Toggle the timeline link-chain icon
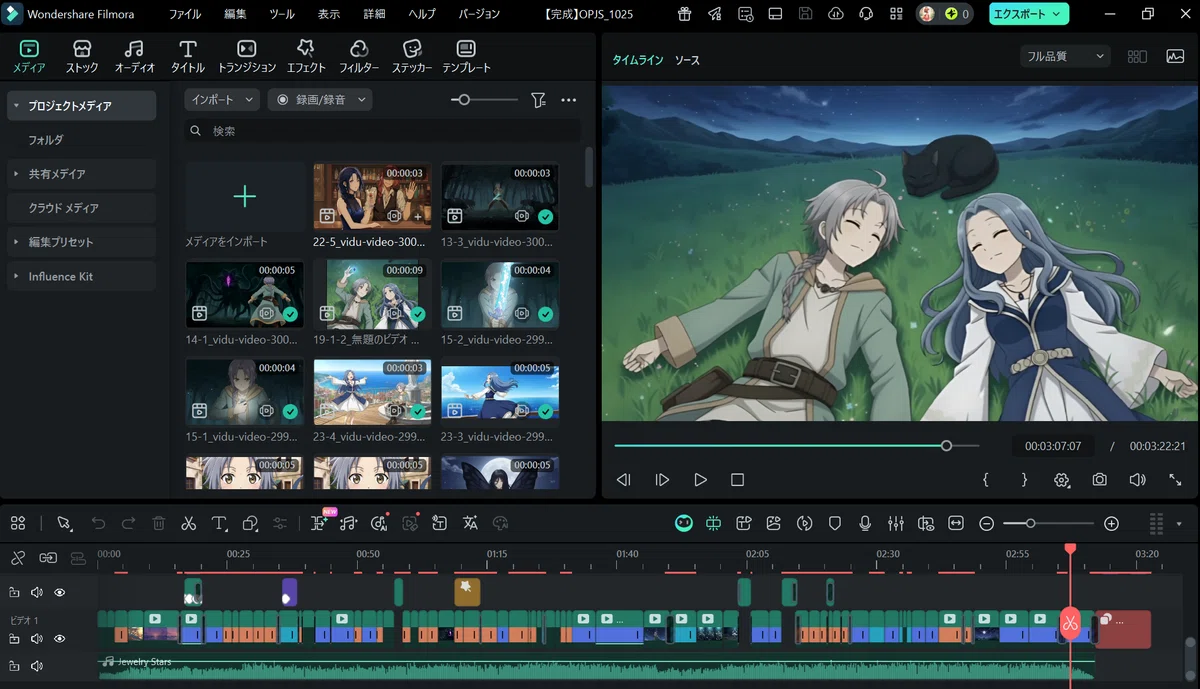The width and height of the screenshot is (1200, 689). click(x=18, y=558)
